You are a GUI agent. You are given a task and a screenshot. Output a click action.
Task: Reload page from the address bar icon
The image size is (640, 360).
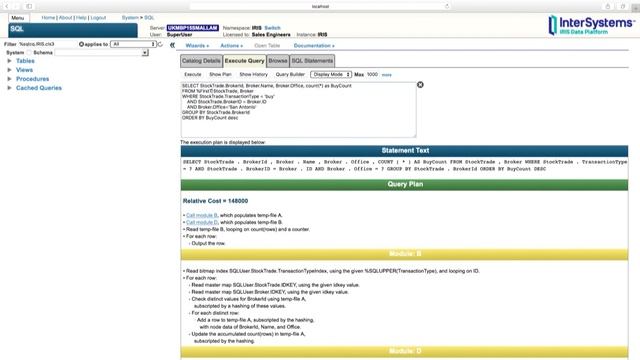(x=447, y=6)
